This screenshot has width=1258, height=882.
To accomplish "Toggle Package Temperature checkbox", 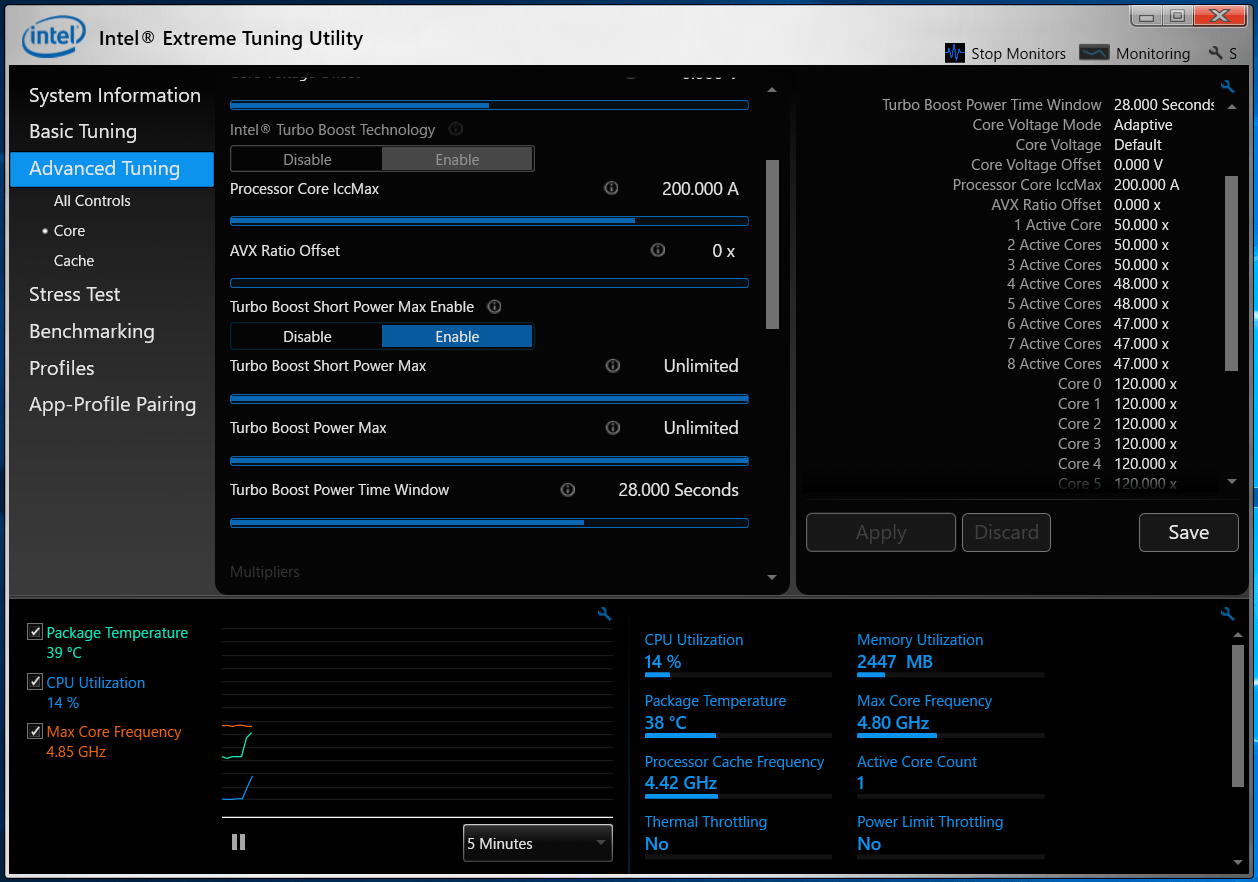I will point(35,632).
